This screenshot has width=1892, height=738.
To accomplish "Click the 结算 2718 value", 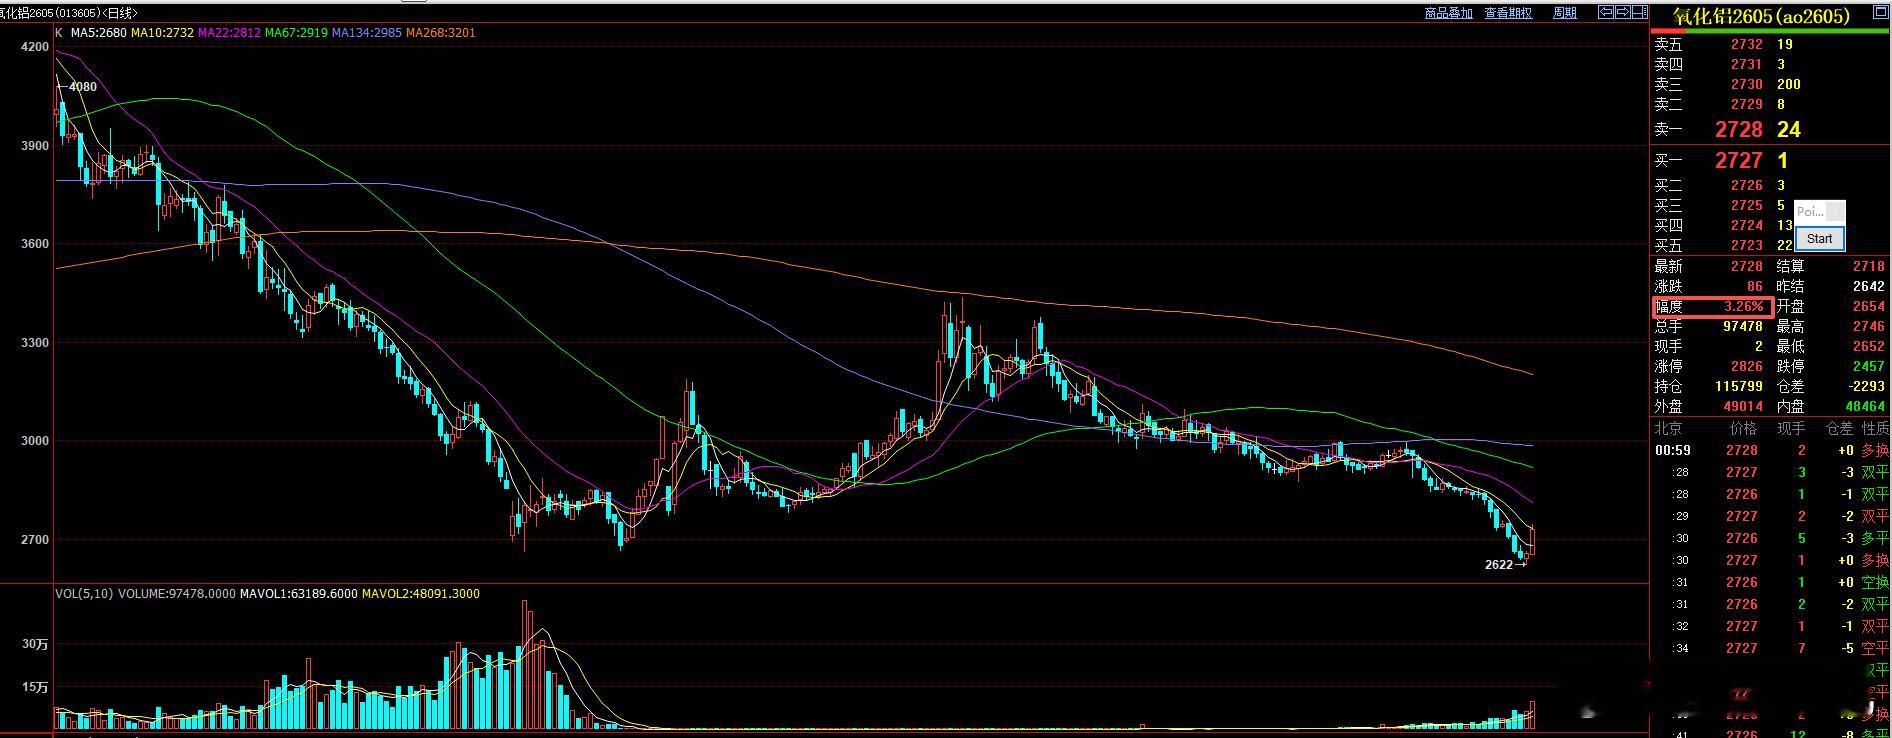I will pos(1869,267).
